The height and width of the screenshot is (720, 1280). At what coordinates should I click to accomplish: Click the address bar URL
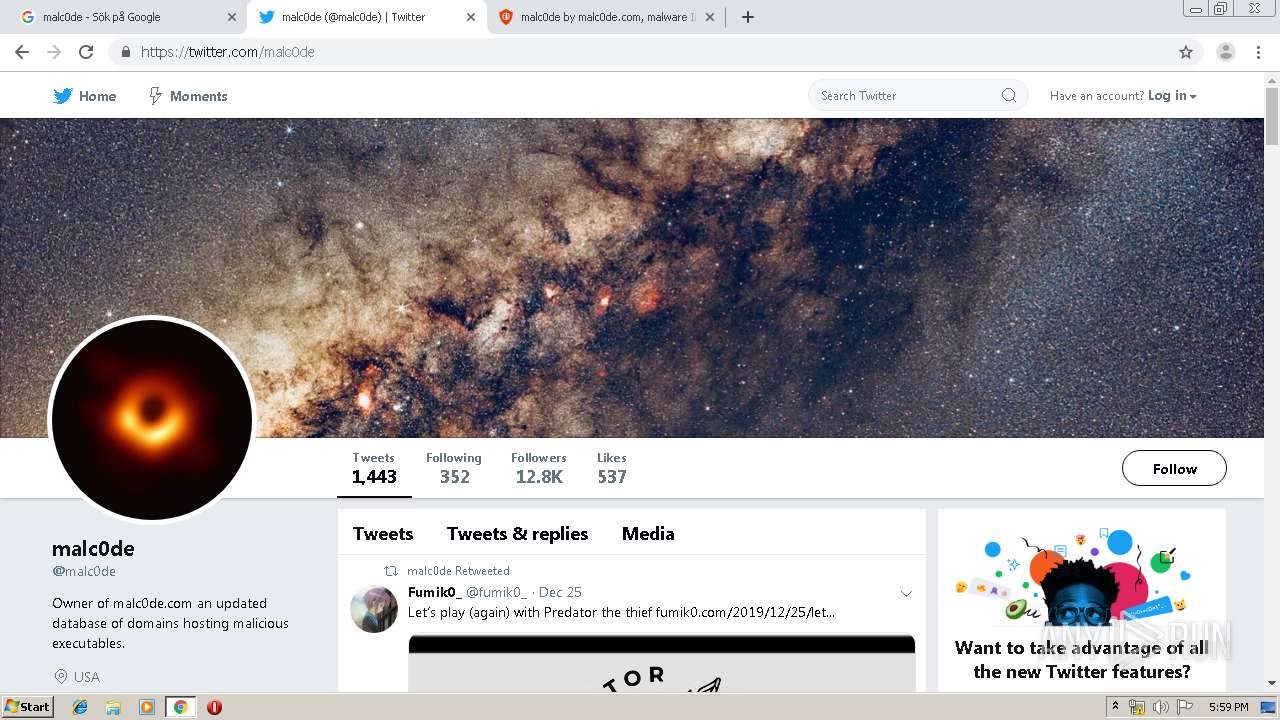pyautogui.click(x=228, y=52)
